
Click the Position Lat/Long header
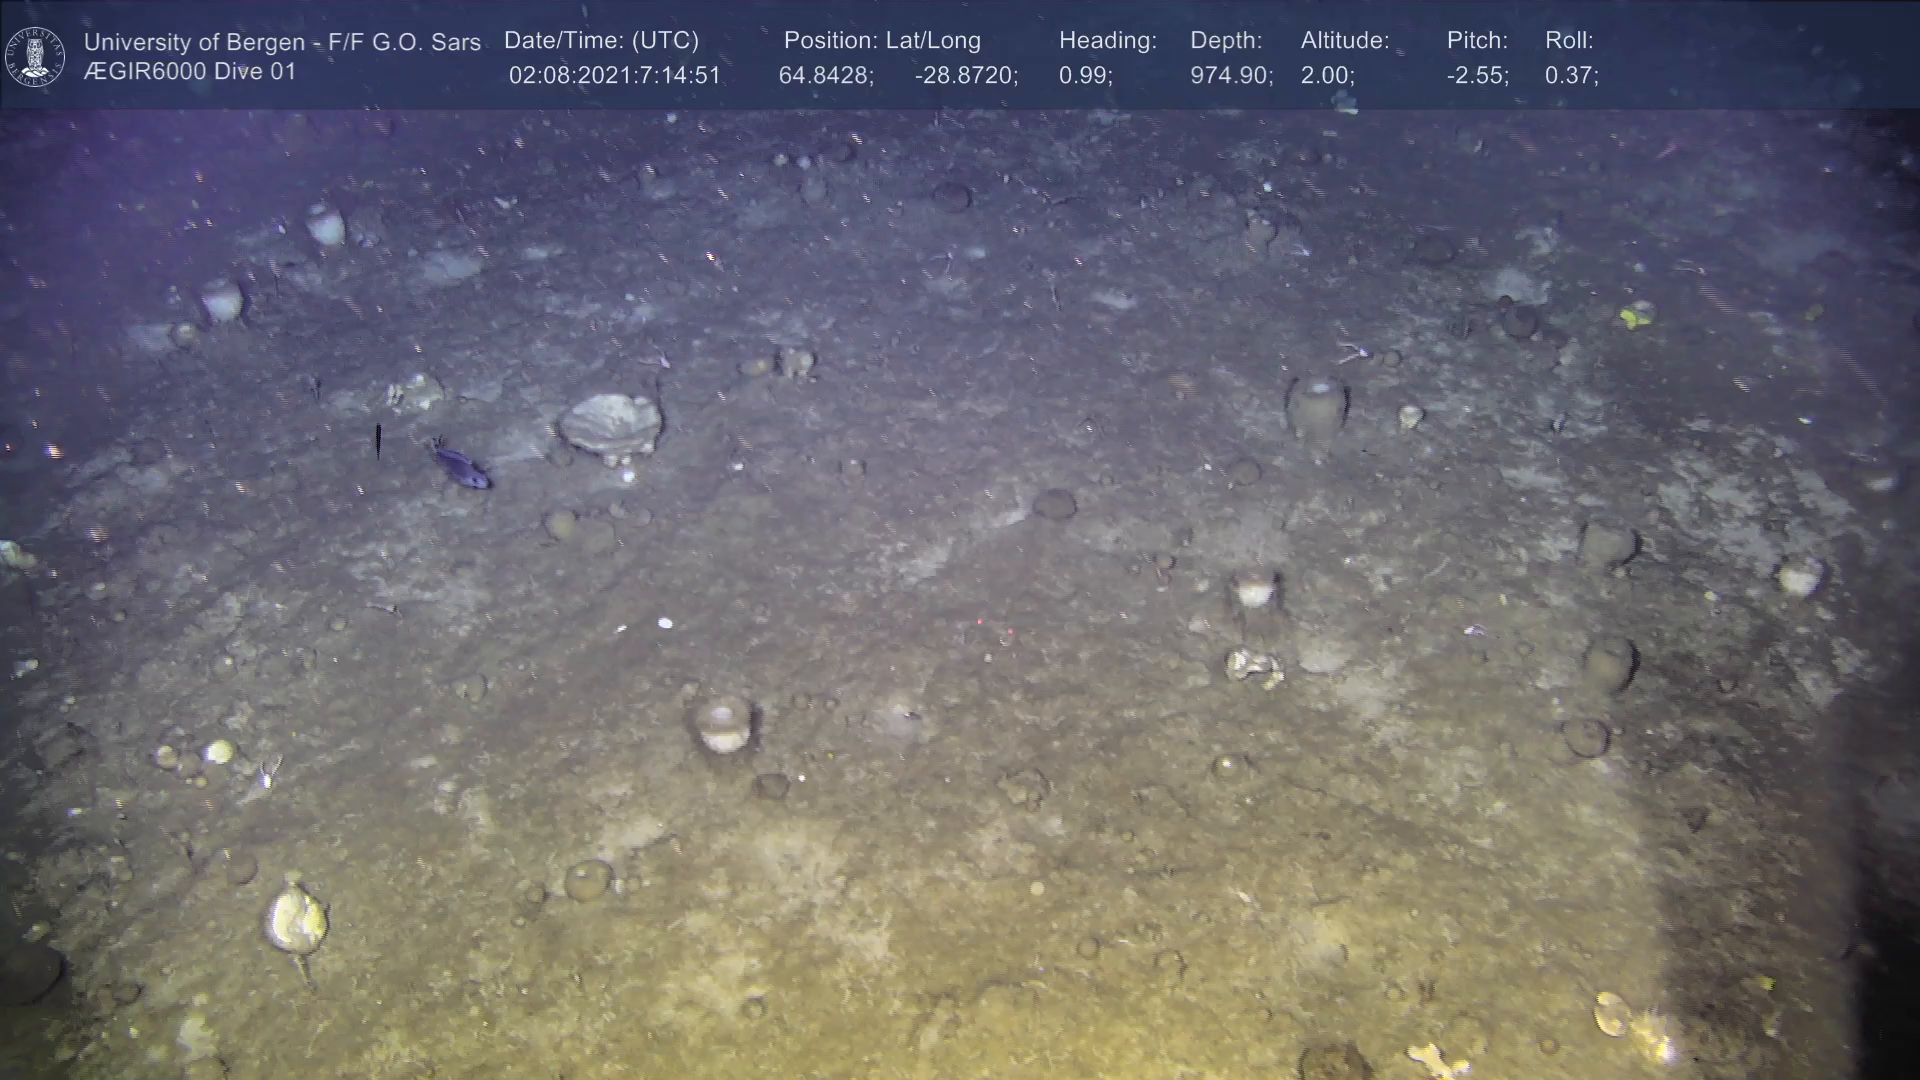[x=882, y=41]
